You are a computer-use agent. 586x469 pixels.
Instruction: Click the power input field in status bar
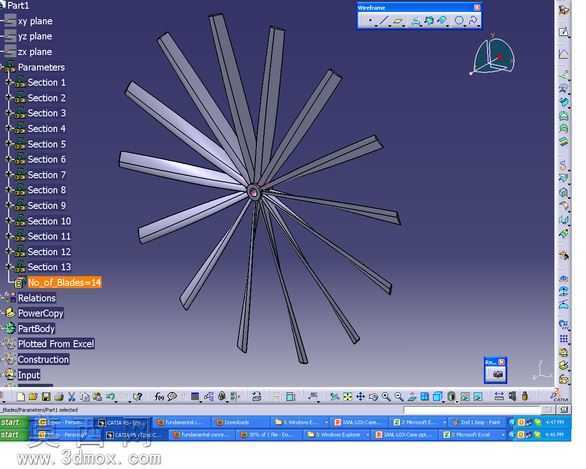point(473,410)
